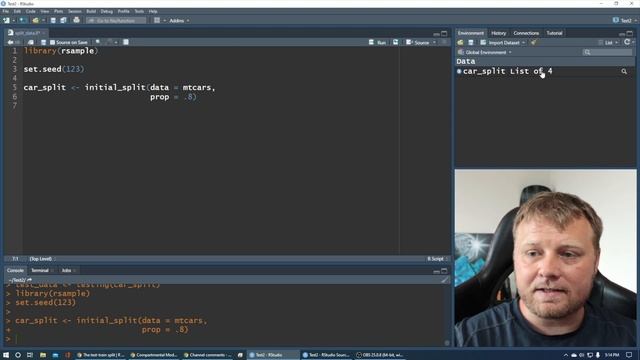Open the Tools menu
Image resolution: width=640 pixels, height=360 pixels.
tap(139, 11)
